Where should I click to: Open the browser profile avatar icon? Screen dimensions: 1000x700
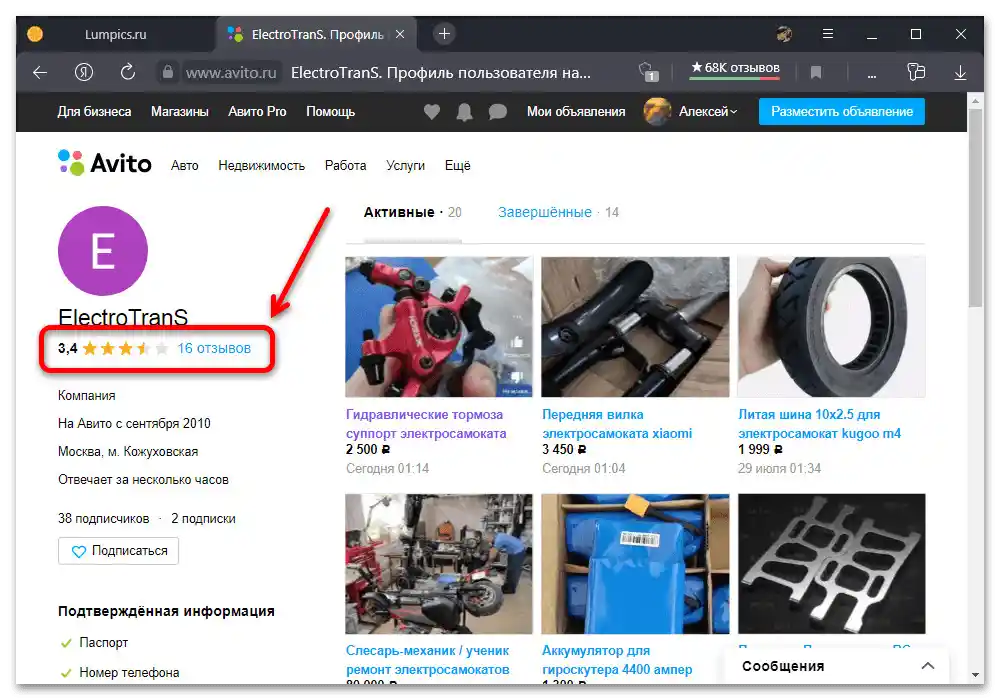click(x=784, y=34)
